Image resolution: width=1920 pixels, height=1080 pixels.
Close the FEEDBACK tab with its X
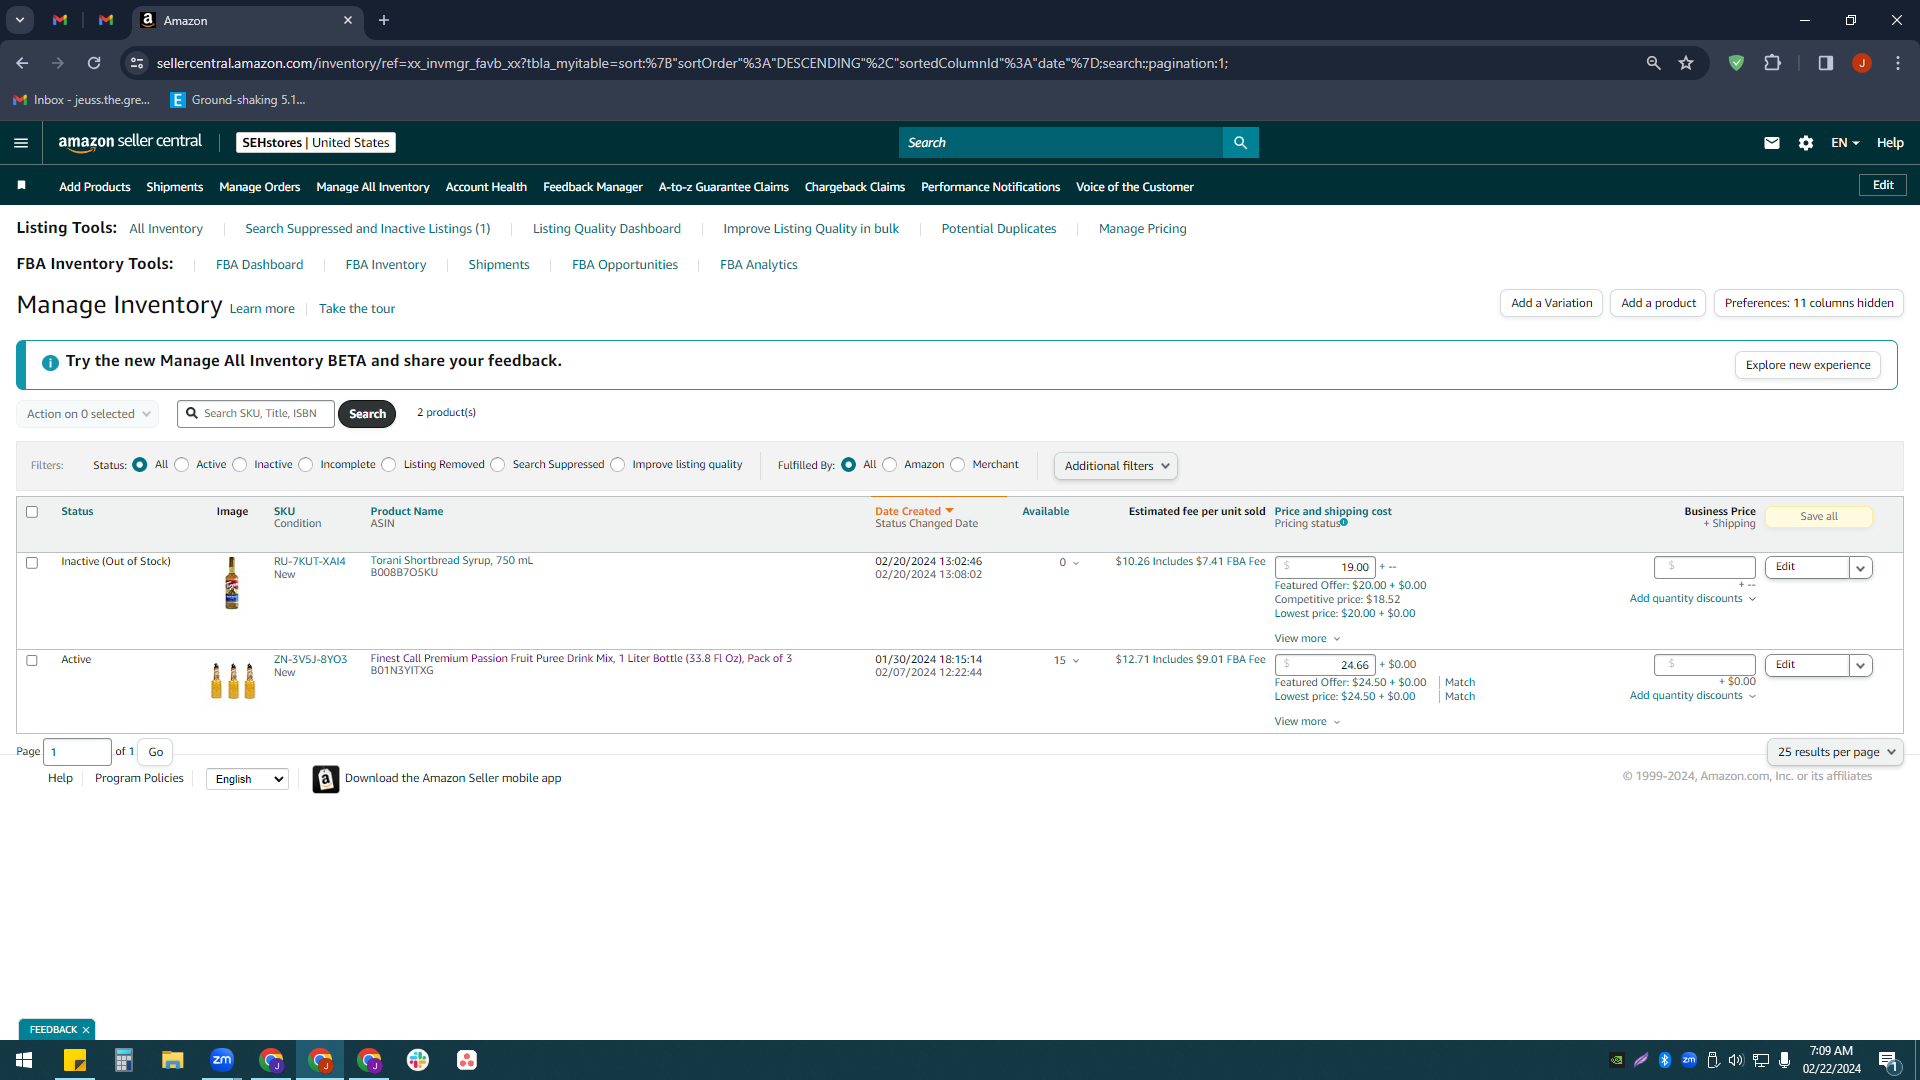click(x=86, y=1030)
